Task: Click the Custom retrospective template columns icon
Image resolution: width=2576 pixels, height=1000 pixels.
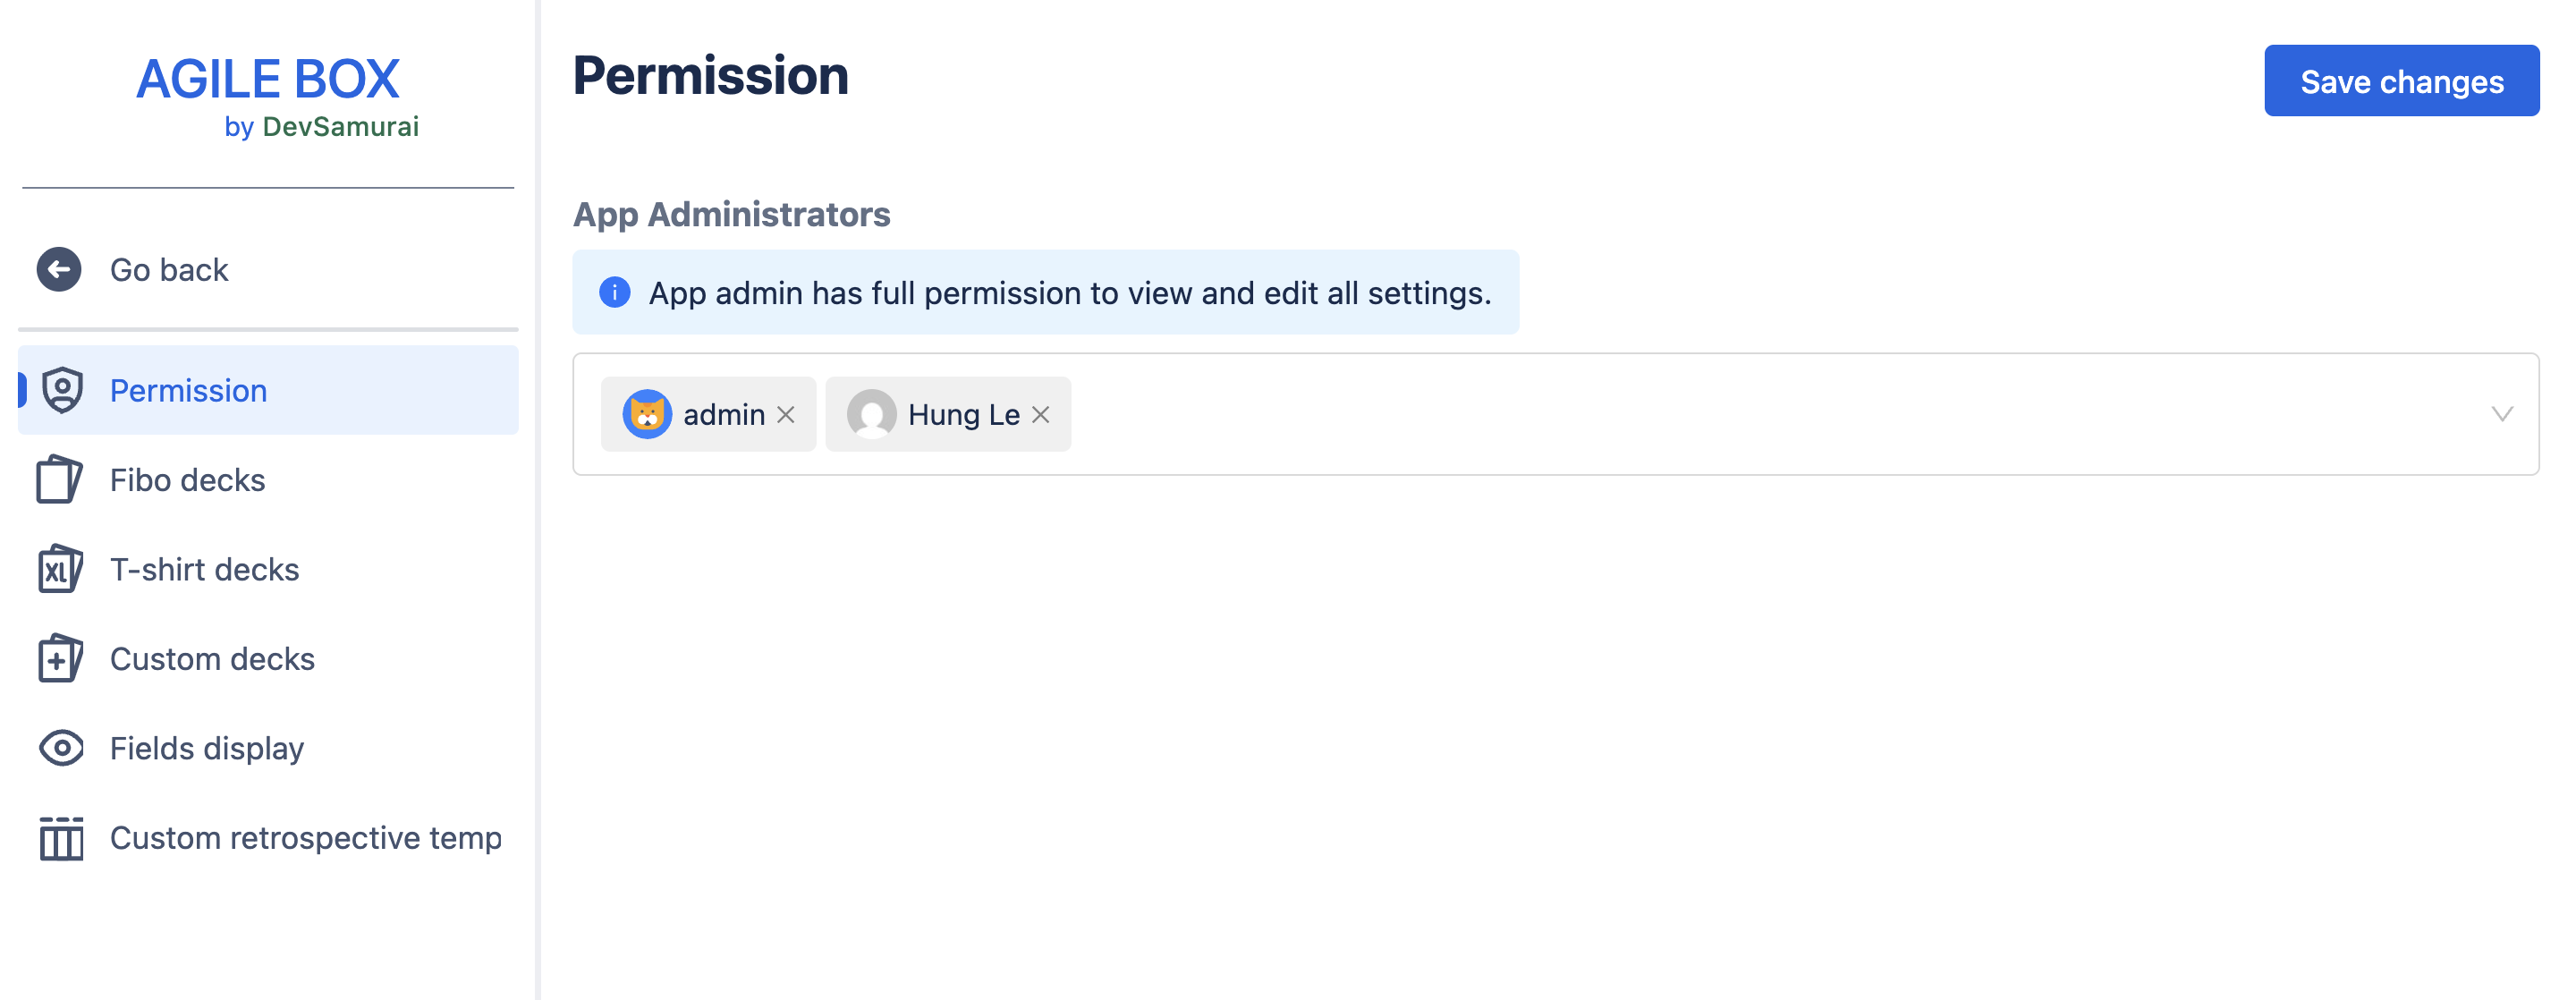Action: [x=62, y=838]
